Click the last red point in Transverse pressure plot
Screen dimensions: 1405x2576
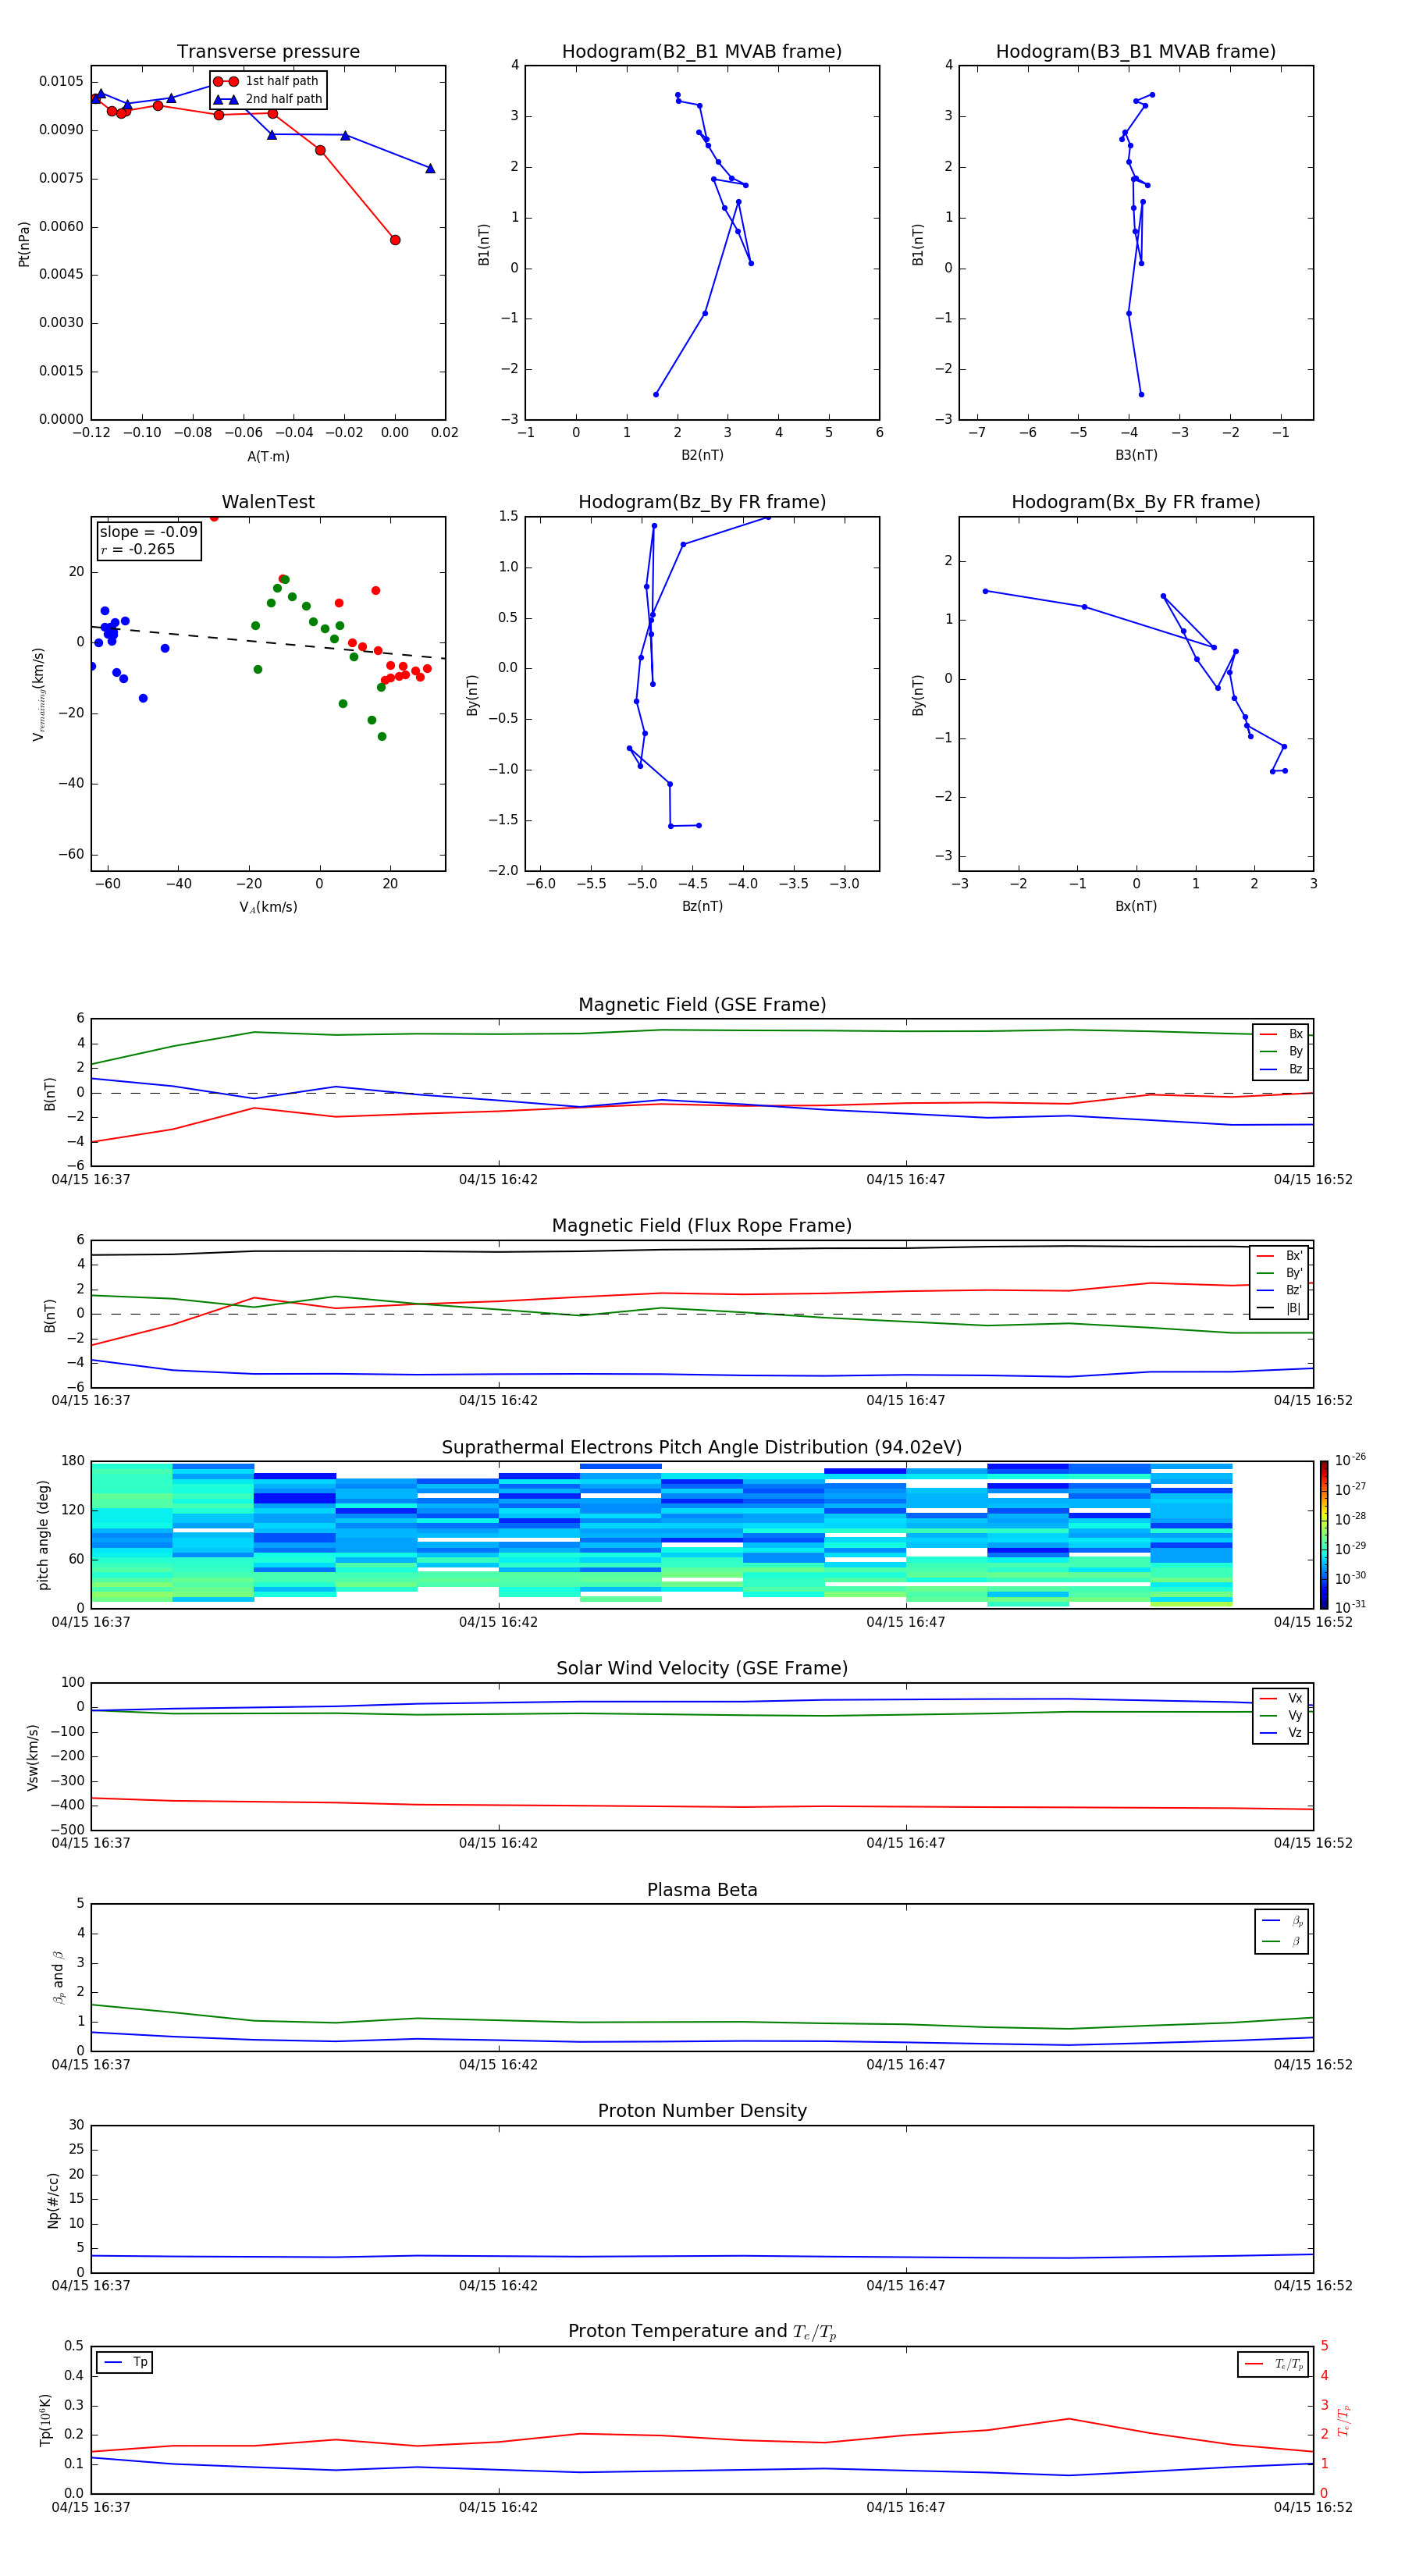tap(395, 240)
